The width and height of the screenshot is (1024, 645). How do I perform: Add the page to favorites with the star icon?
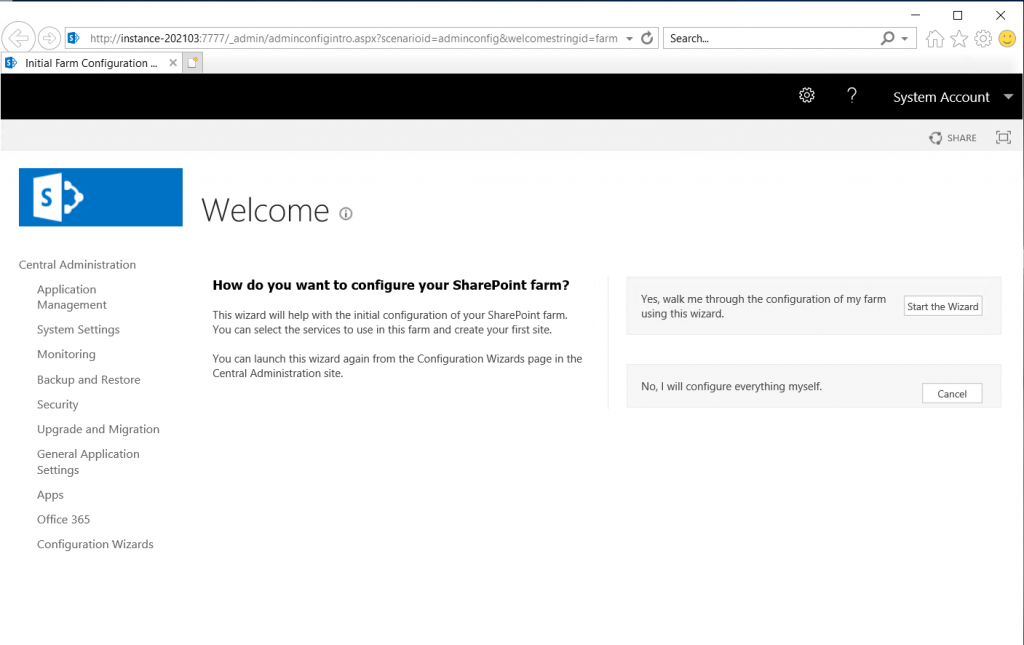(958, 38)
